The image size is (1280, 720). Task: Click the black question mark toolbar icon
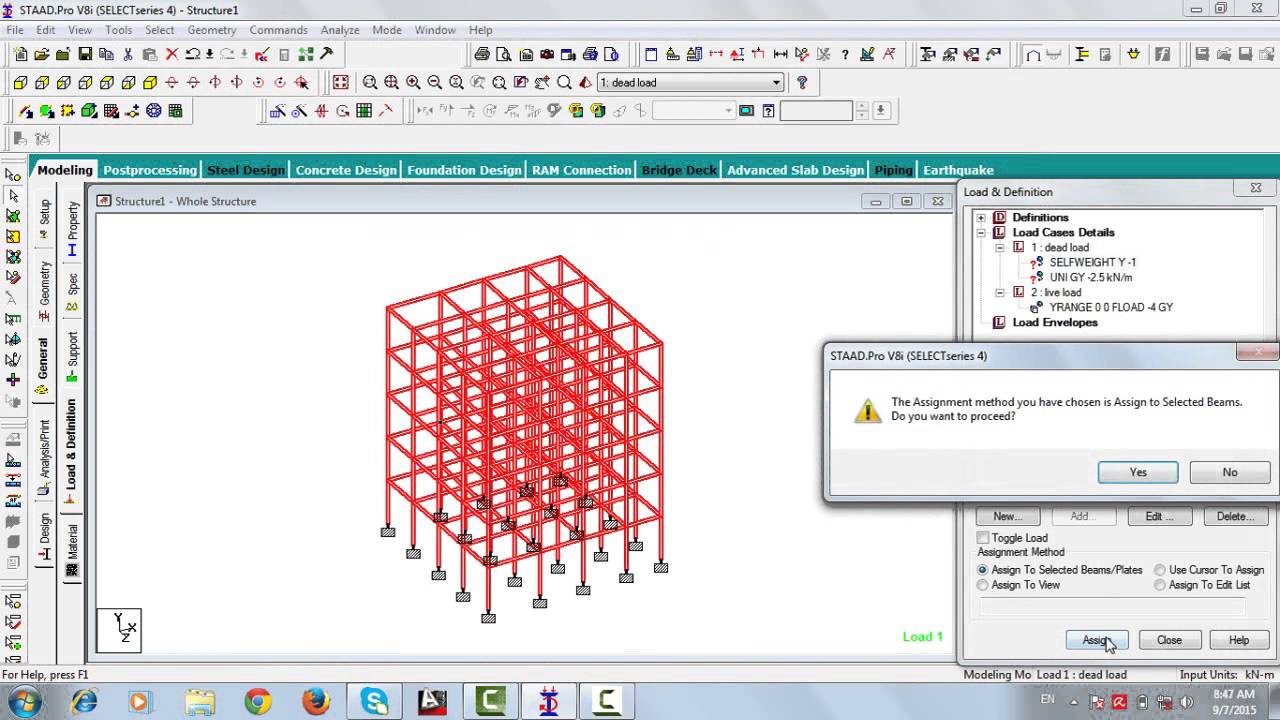pos(845,54)
